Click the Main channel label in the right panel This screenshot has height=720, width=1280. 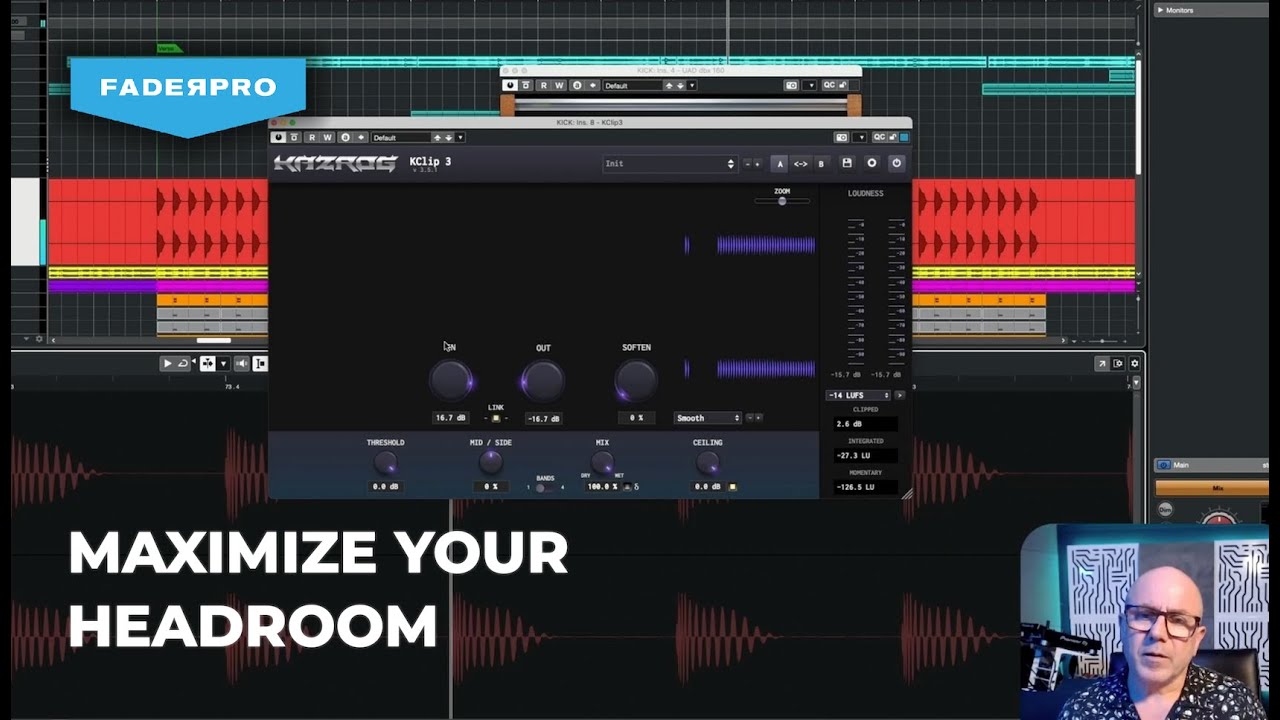point(1181,465)
